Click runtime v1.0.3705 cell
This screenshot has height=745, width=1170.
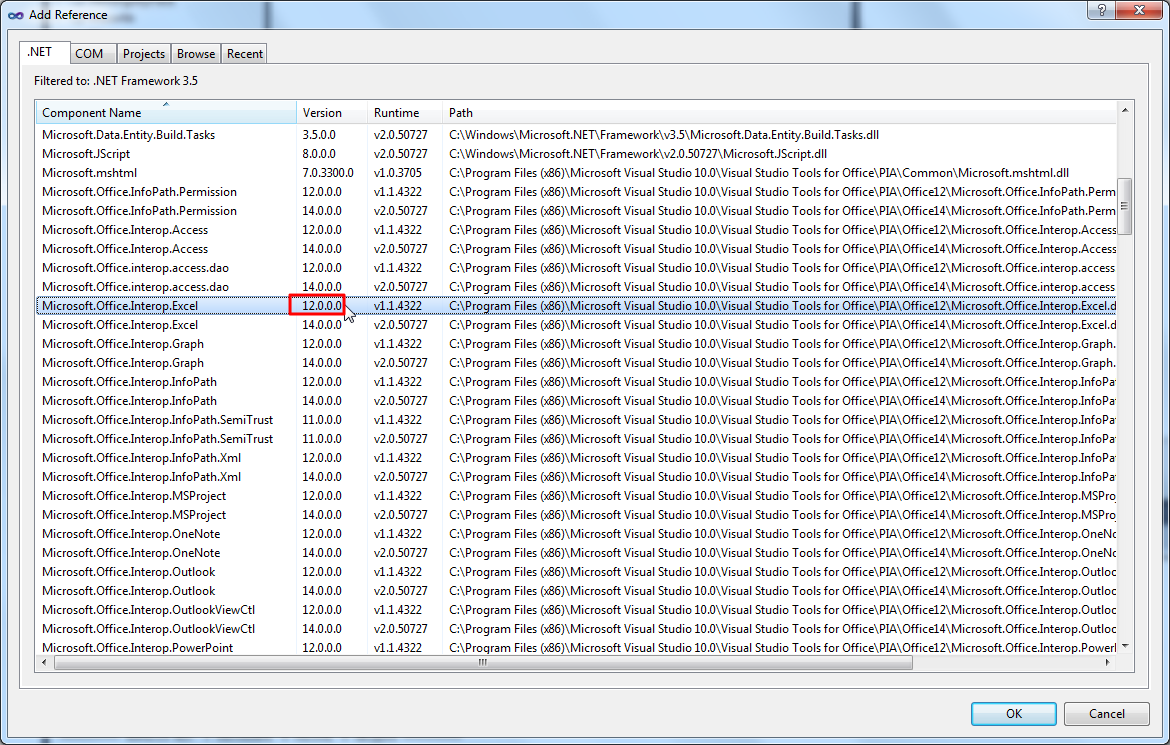[x=398, y=173]
